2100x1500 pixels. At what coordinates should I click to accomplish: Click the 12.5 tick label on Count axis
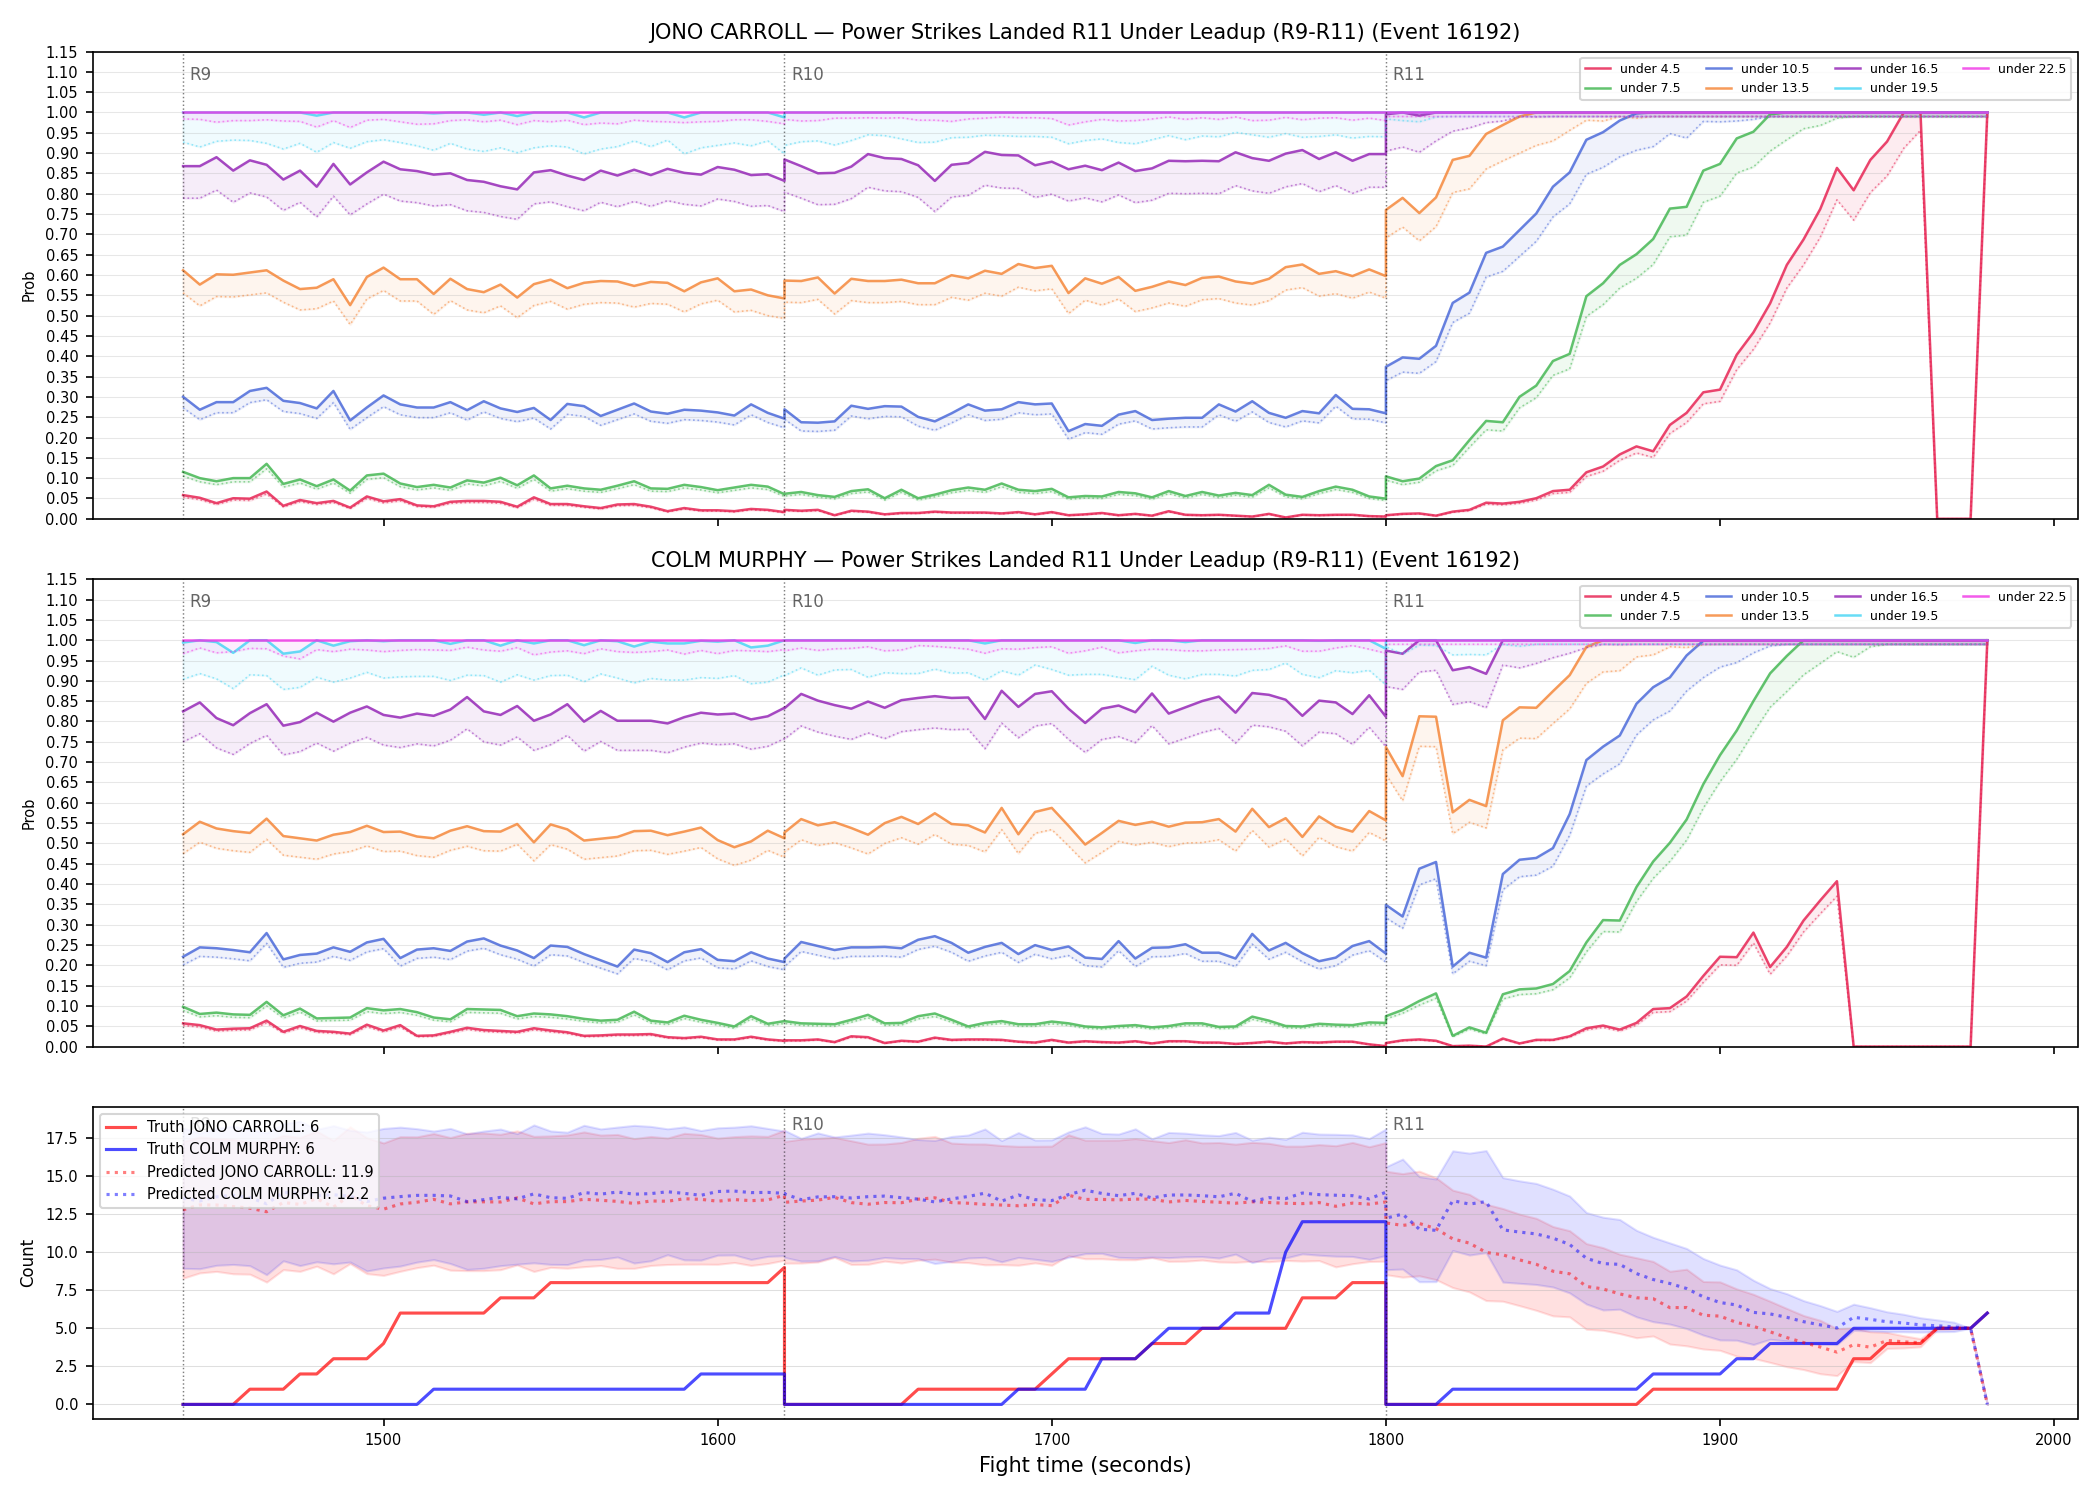(62, 1214)
